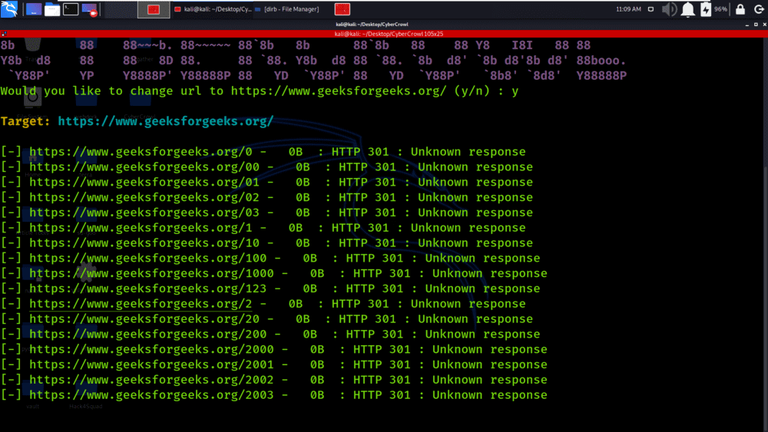Viewport: 768px width, 432px height.
Task: Open the battery power manager icon
Action: coord(705,9)
